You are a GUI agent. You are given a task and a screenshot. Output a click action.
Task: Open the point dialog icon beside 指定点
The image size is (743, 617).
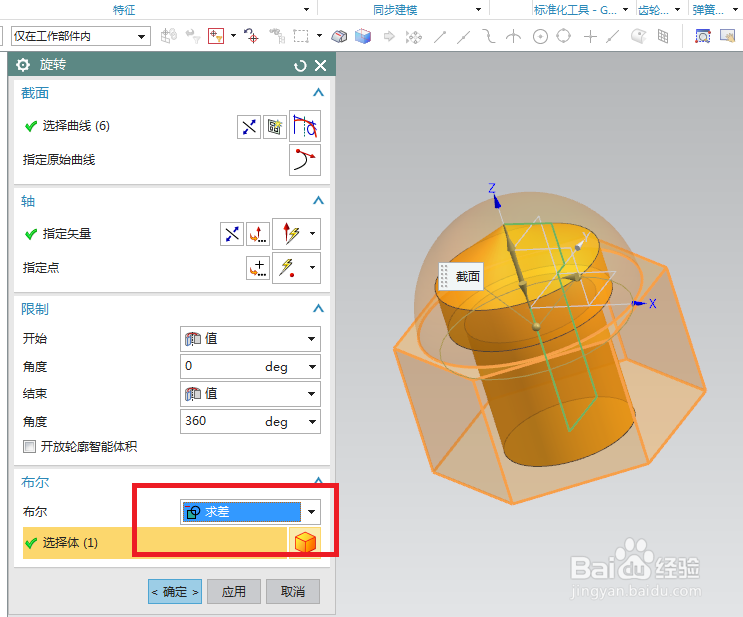(x=258, y=268)
